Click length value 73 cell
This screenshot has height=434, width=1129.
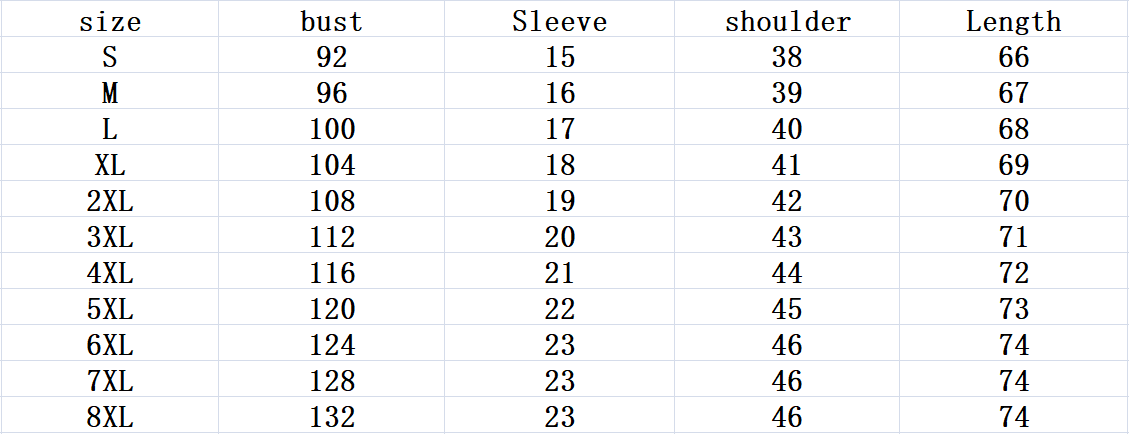(x=1013, y=309)
